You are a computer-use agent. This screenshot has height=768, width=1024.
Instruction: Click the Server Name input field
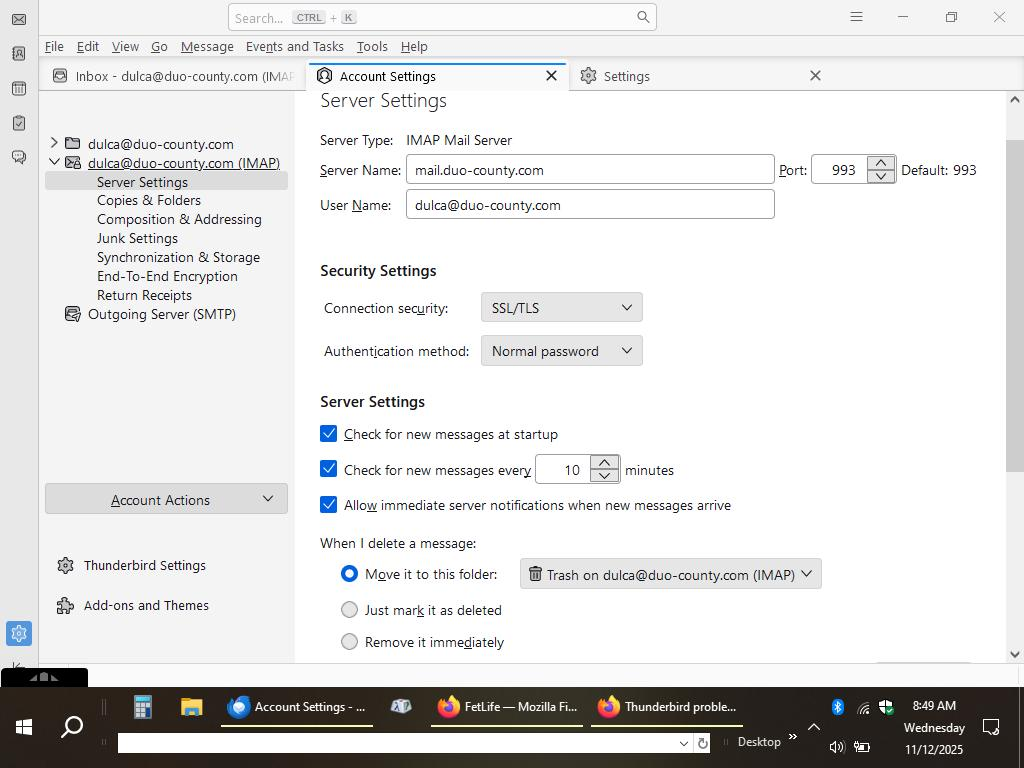589,170
